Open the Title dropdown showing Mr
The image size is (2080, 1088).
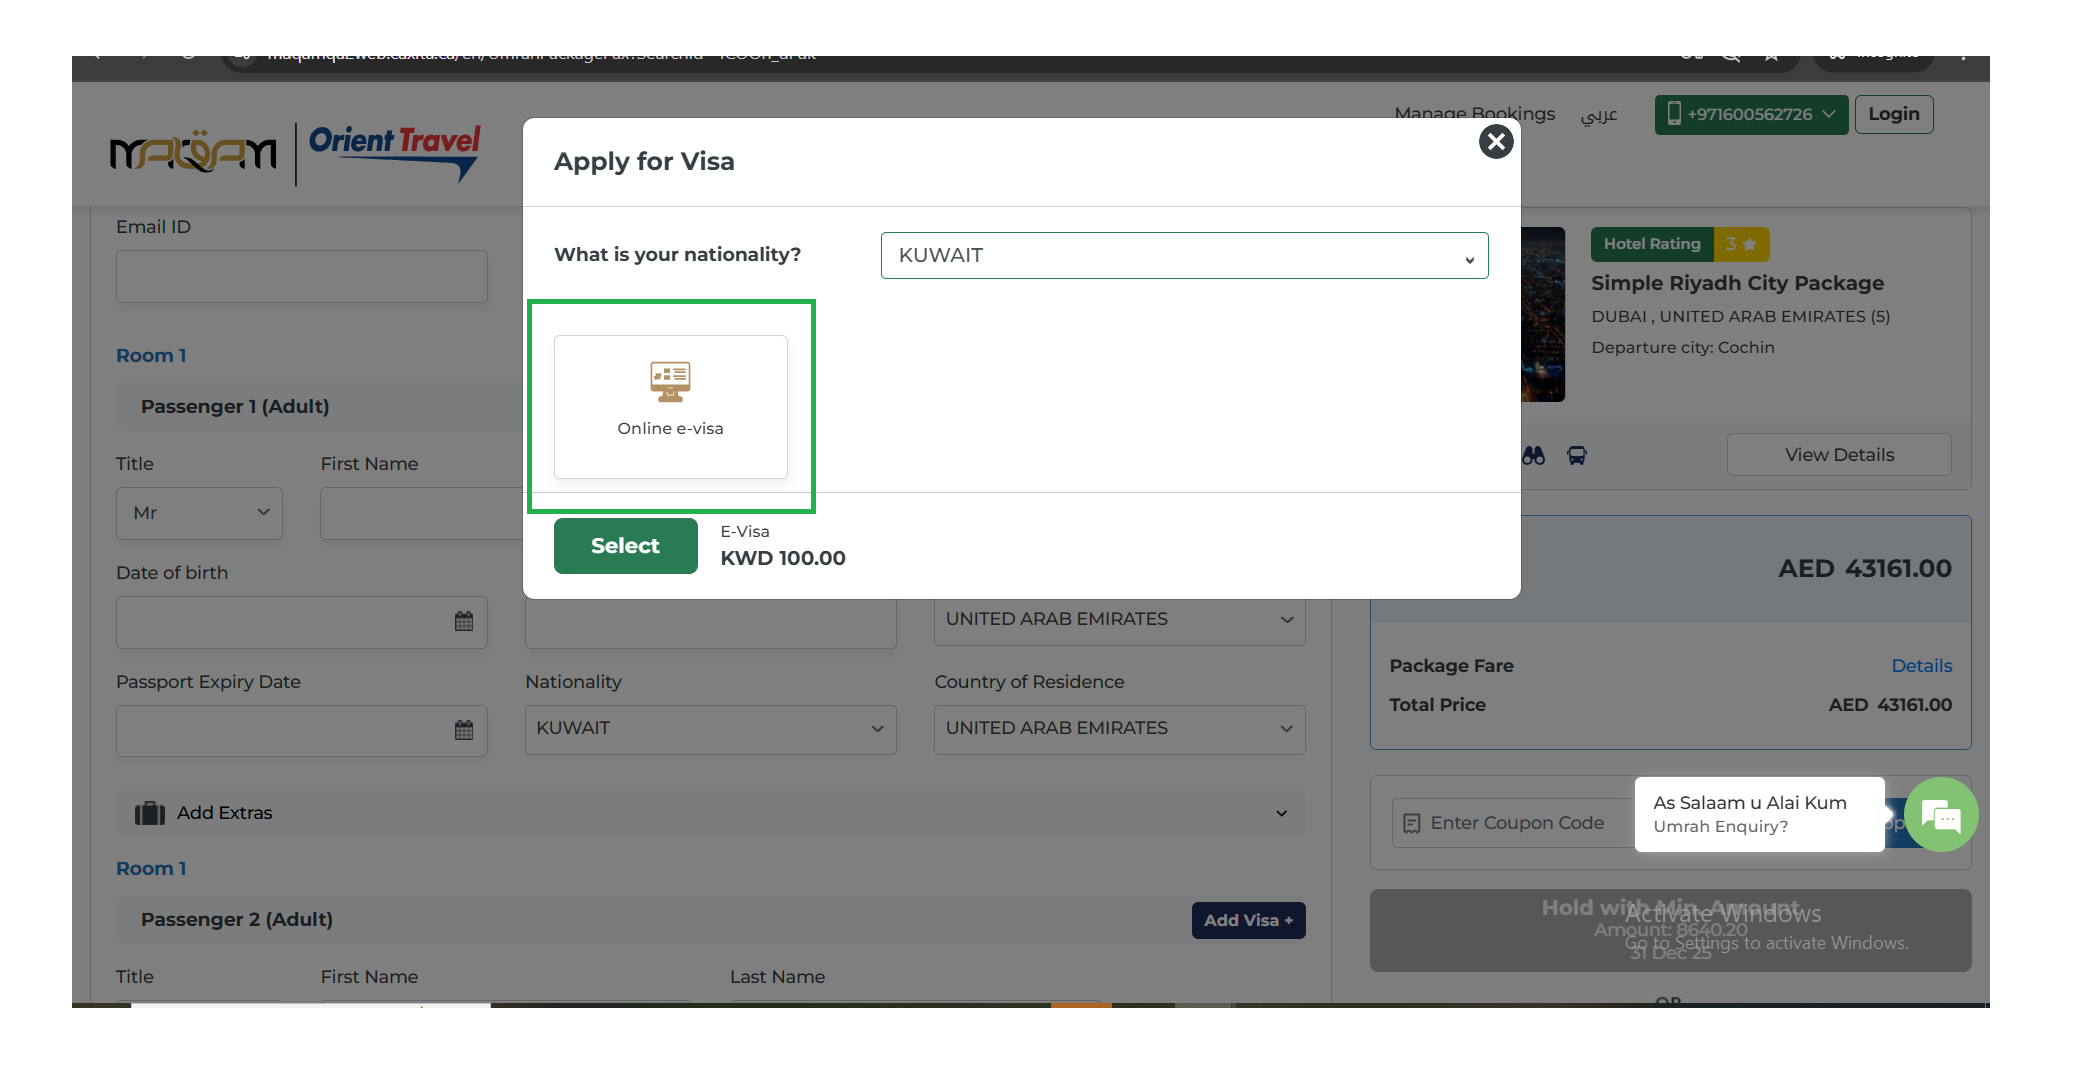point(199,513)
